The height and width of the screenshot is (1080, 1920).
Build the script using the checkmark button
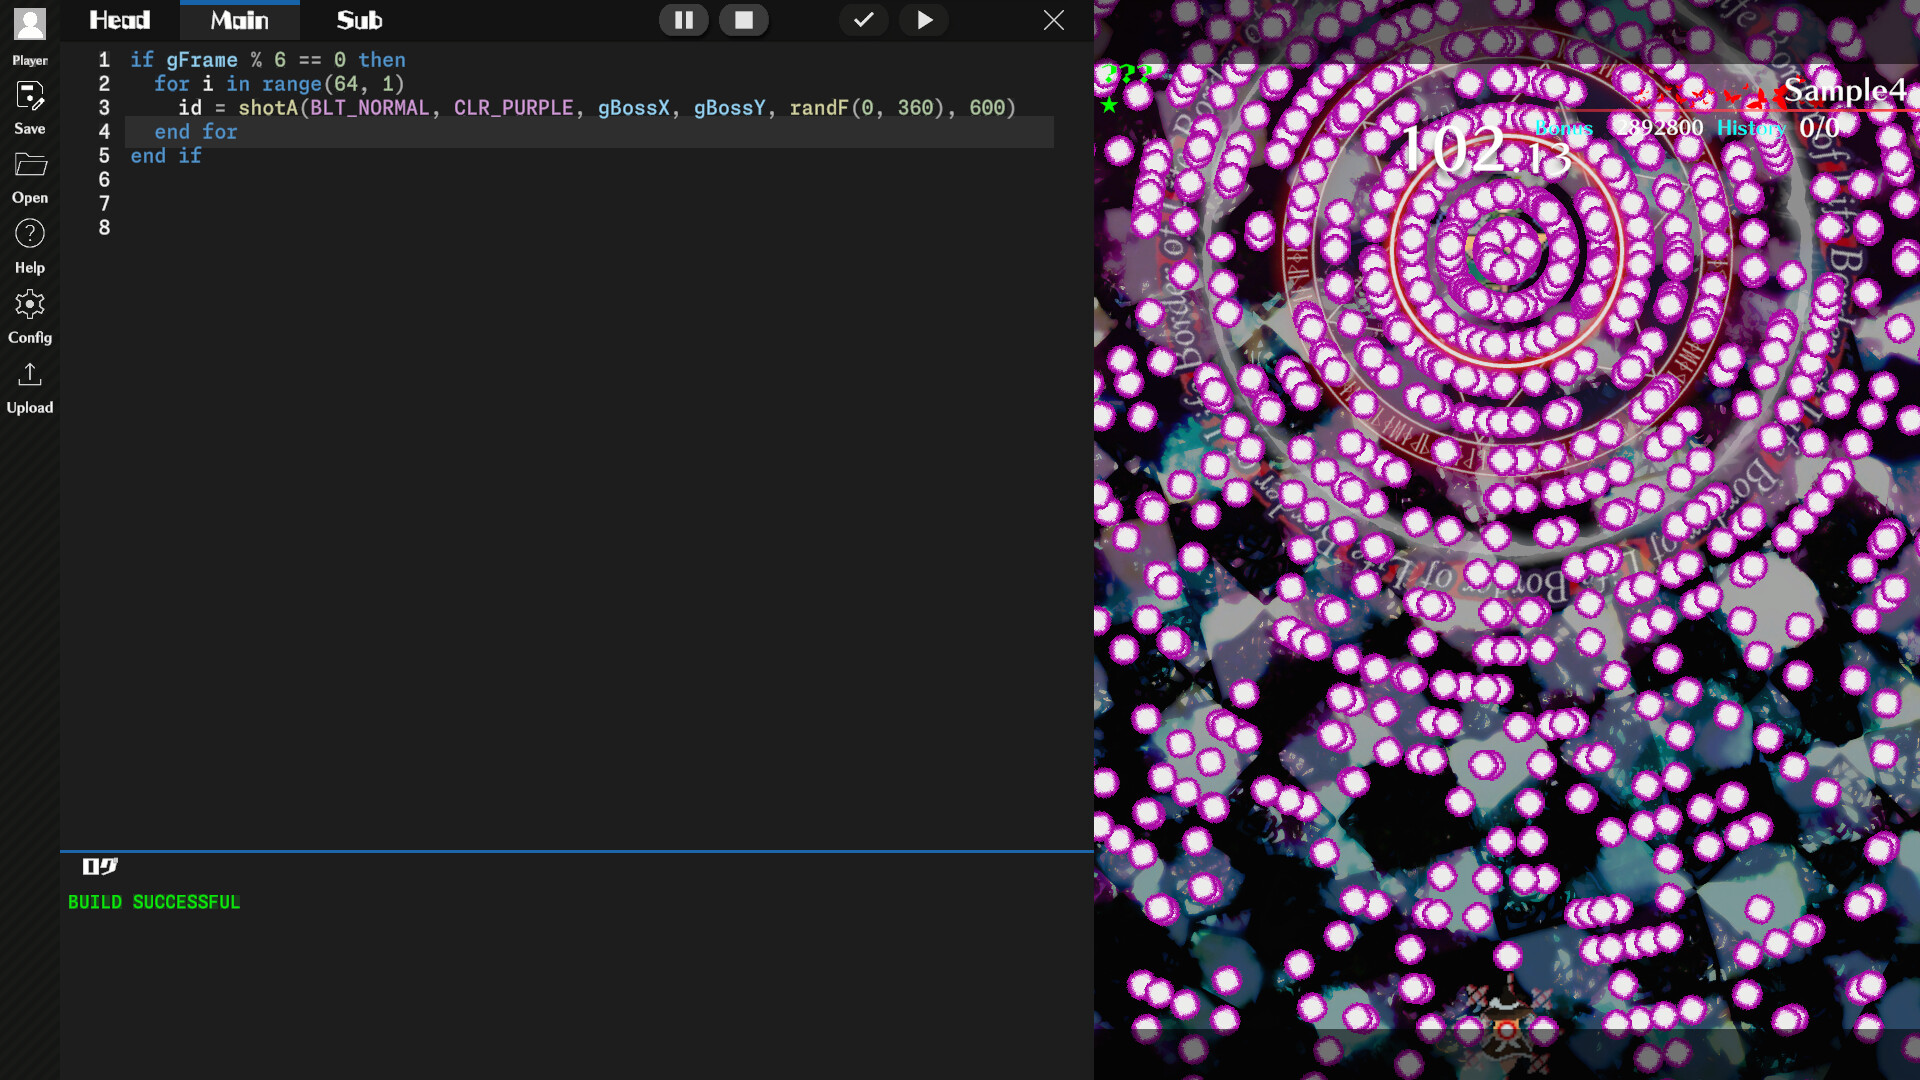tap(863, 19)
